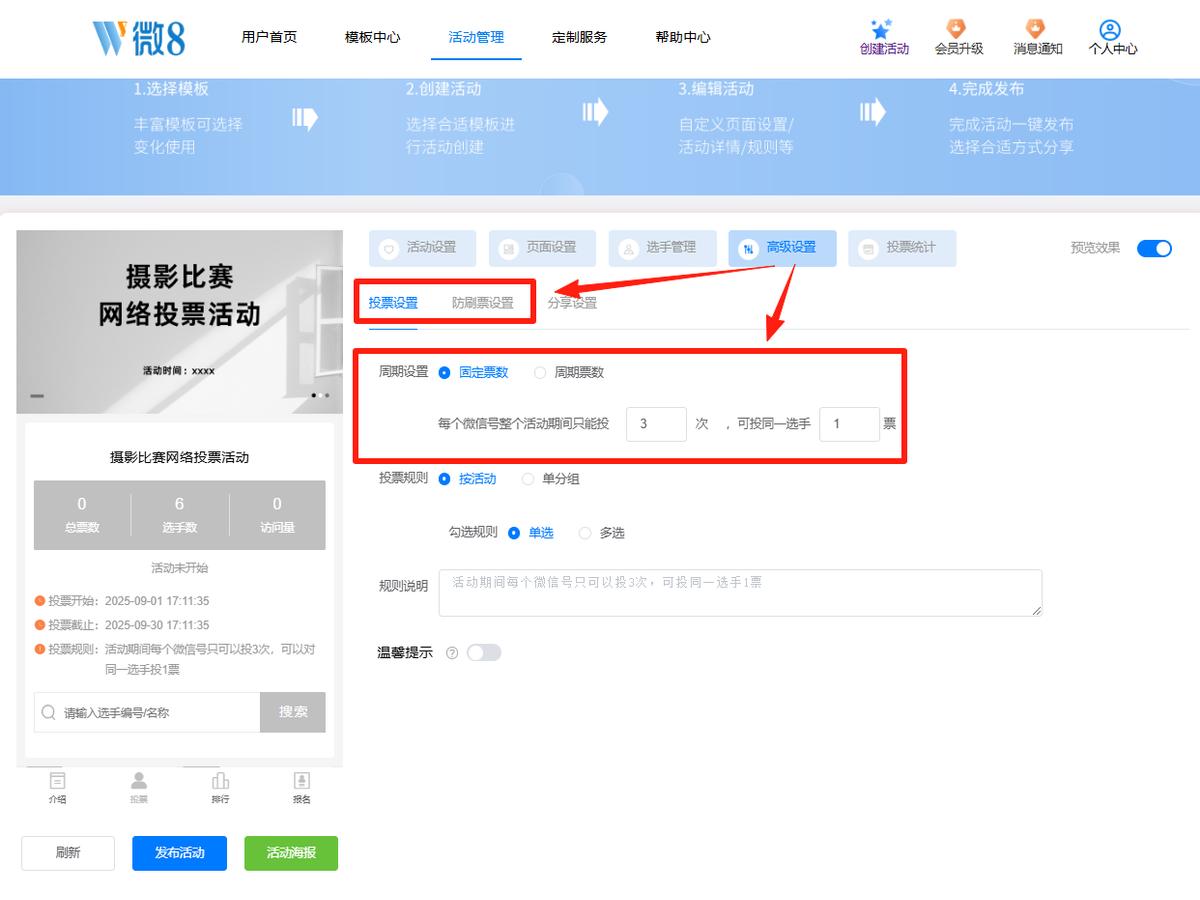Select the 单分组 radio option

coord(528,479)
